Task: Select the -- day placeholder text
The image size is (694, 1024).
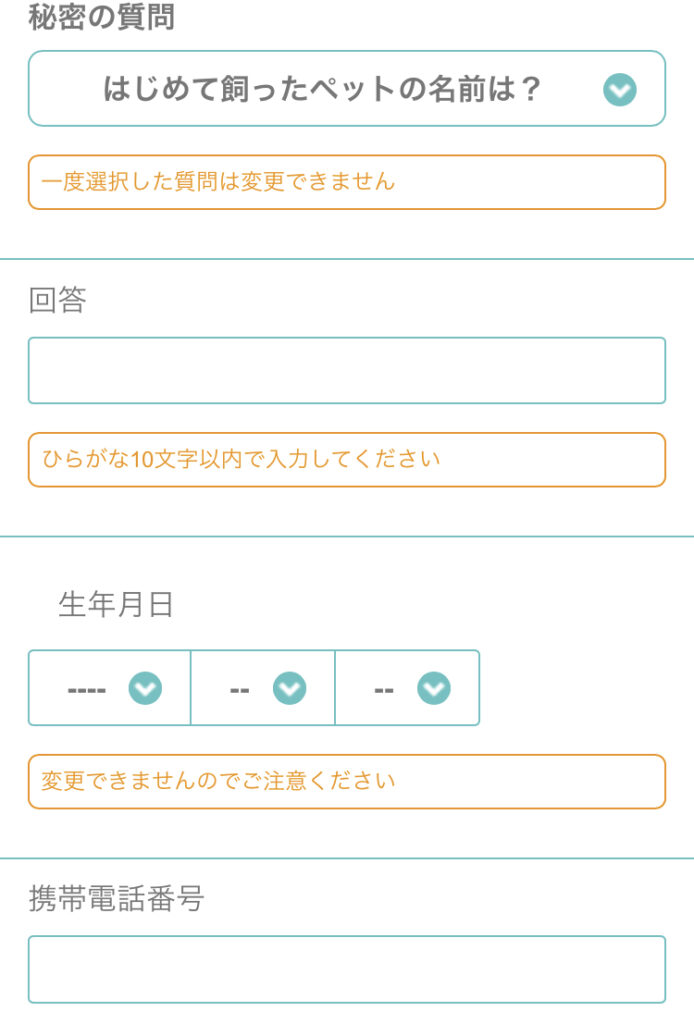Action: [x=384, y=690]
